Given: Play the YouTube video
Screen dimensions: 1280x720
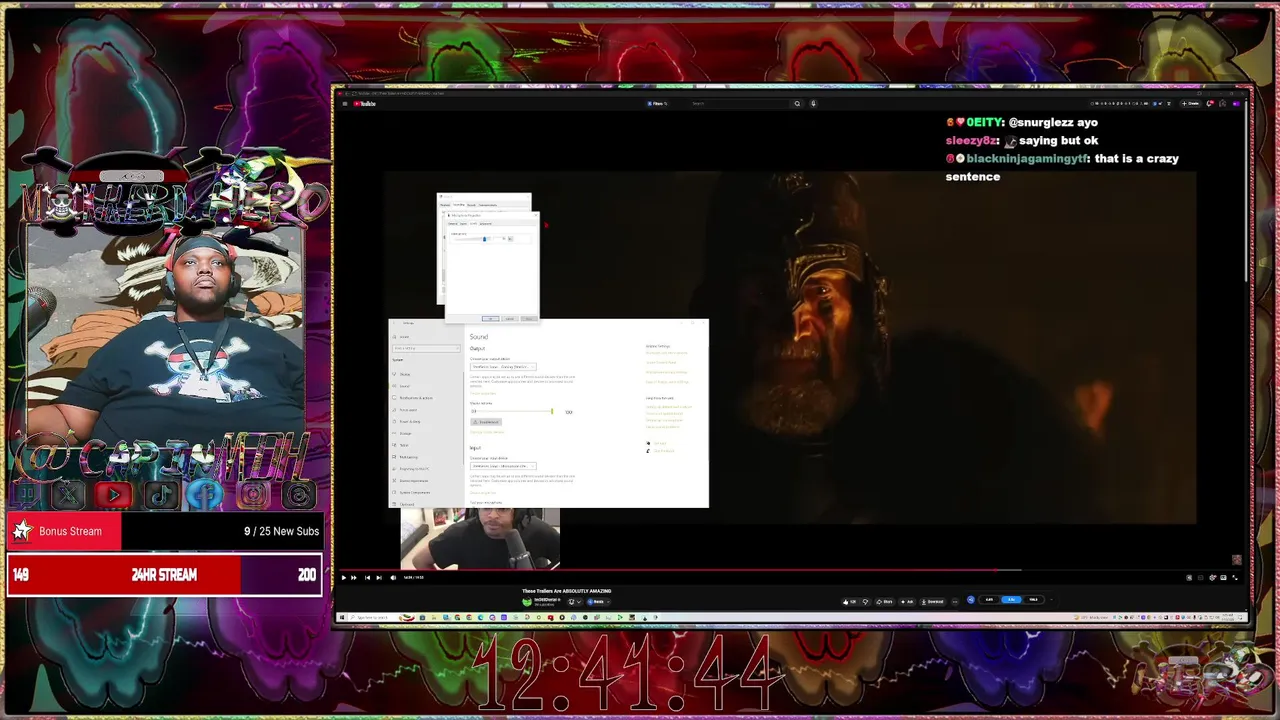Looking at the screenshot, I should click(x=343, y=577).
